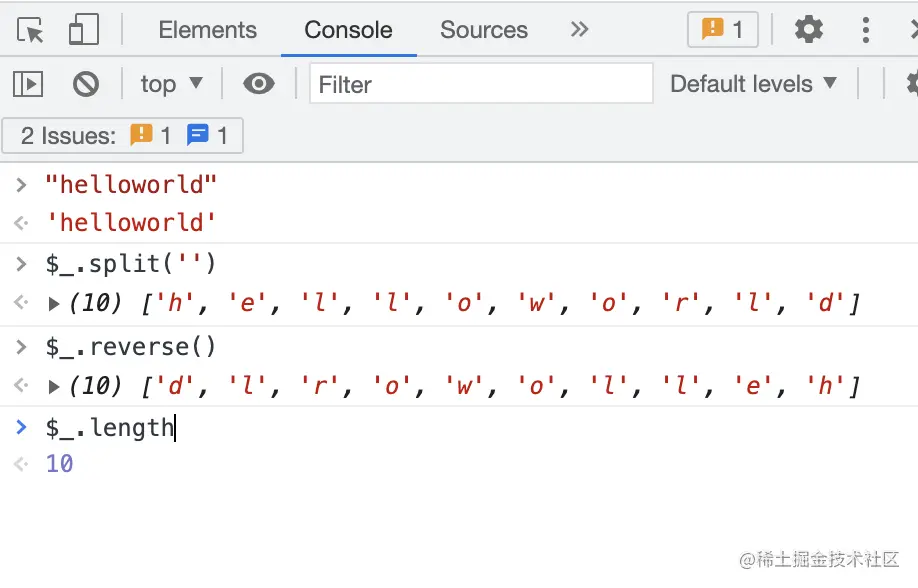Open the three-dot customize DevTools menu
918x588 pixels.
pyautogui.click(x=866, y=30)
